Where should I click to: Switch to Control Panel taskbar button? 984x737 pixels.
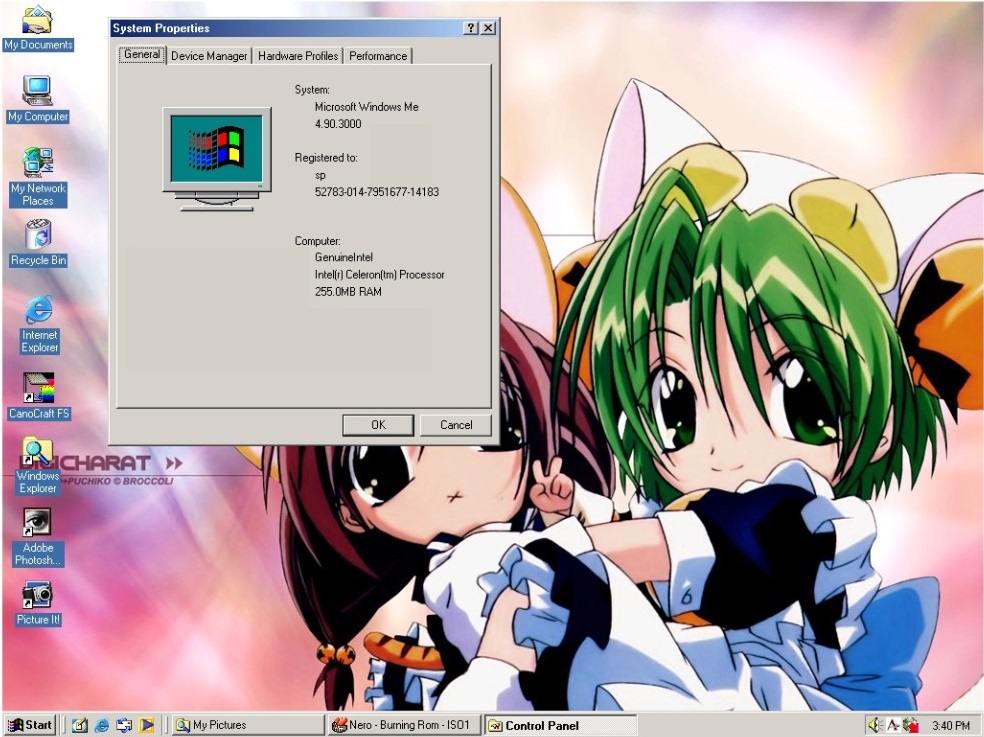560,725
